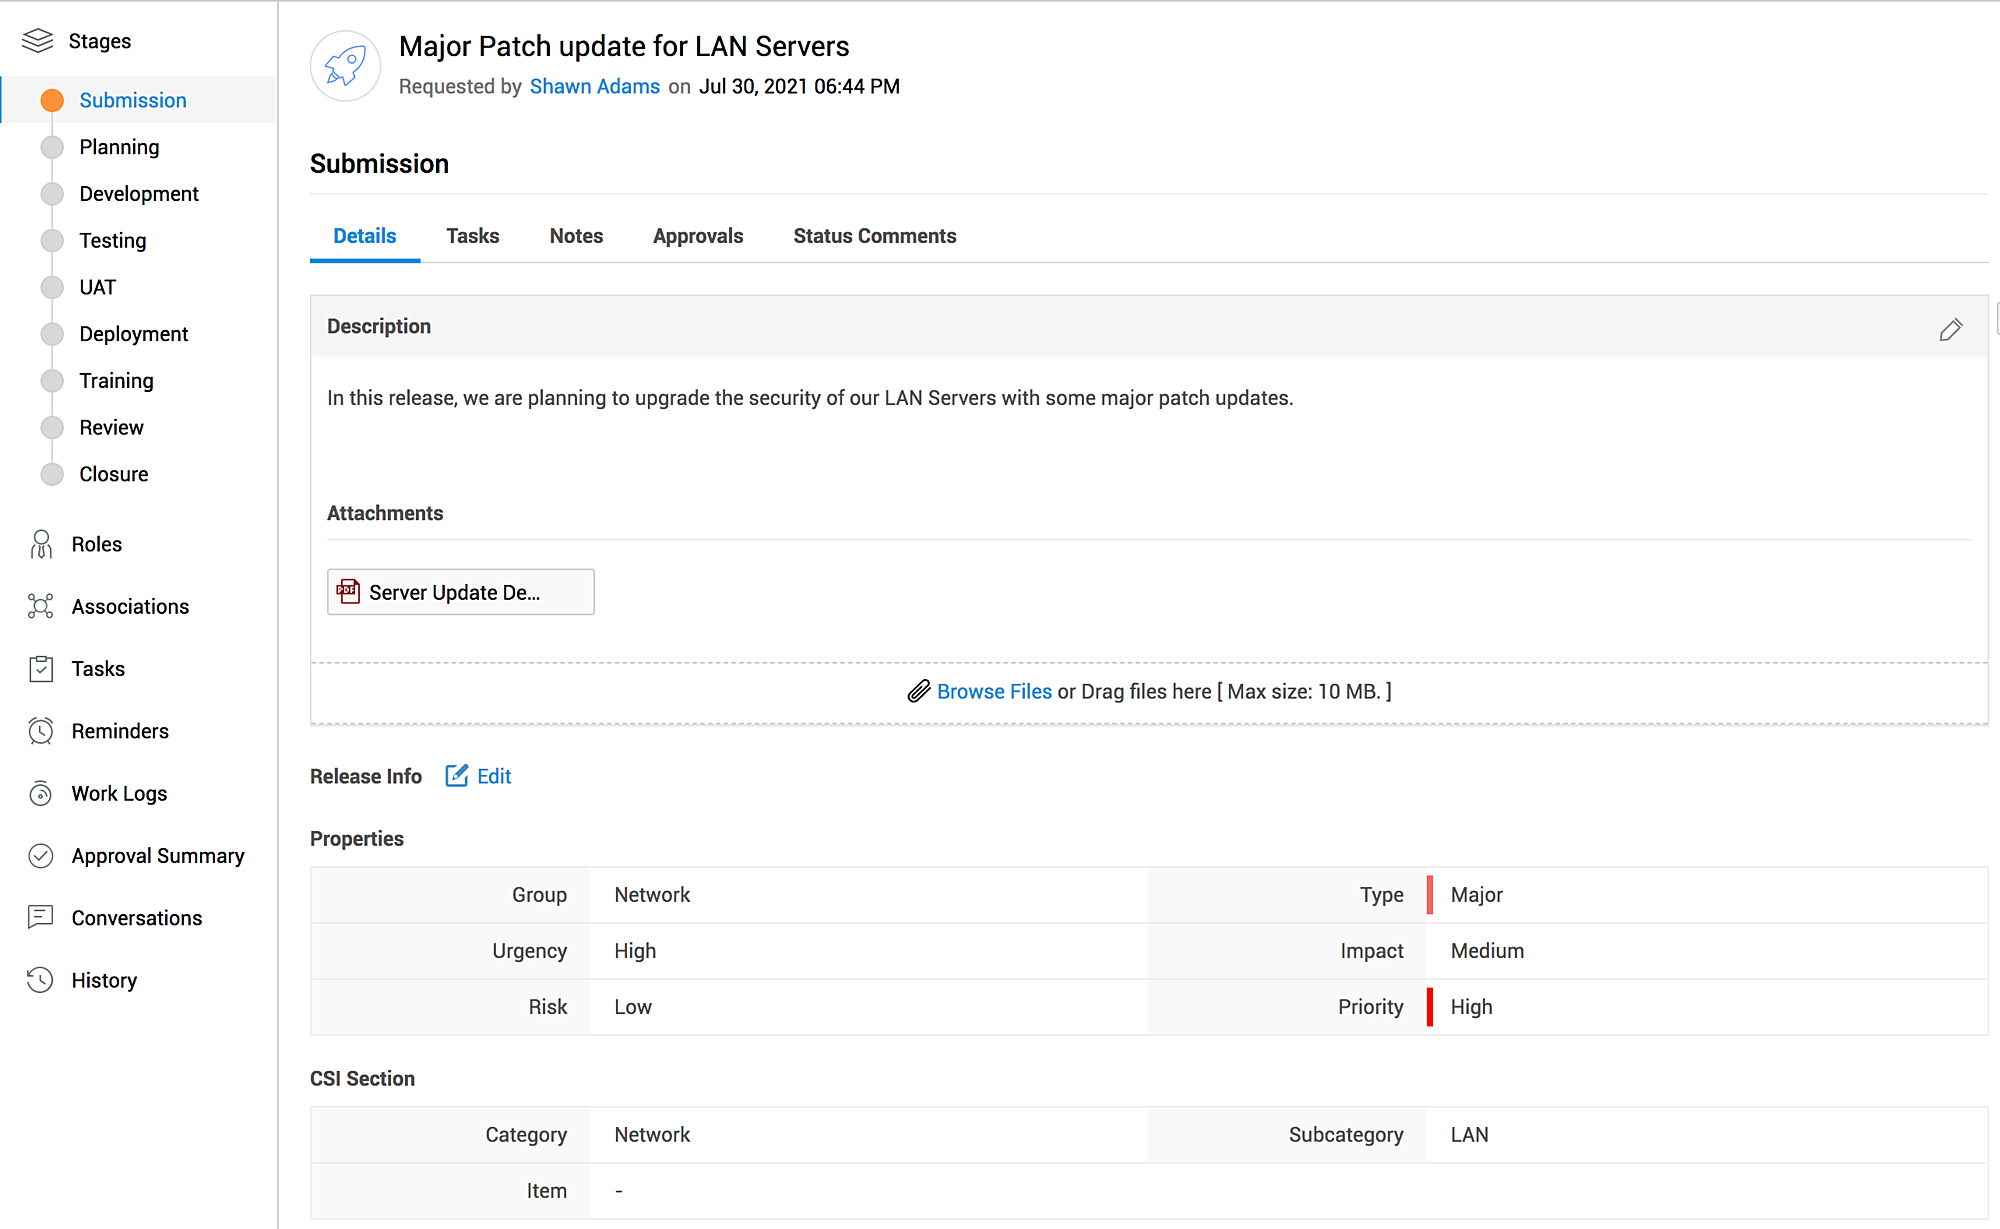2000x1229 pixels.
Task: Select the Training stage
Action: click(x=117, y=381)
